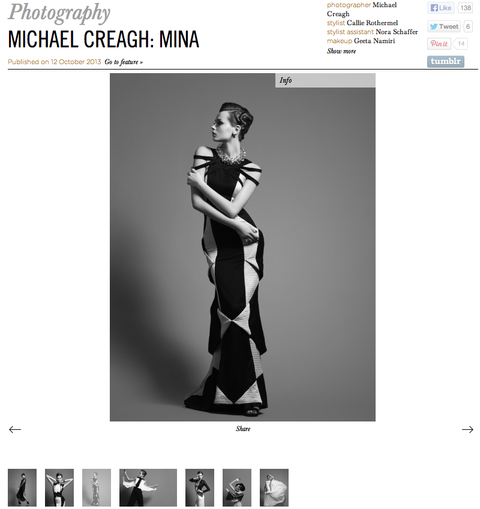The height and width of the screenshot is (509, 480).
Task: Open the Photography section heading
Action: (x=59, y=13)
